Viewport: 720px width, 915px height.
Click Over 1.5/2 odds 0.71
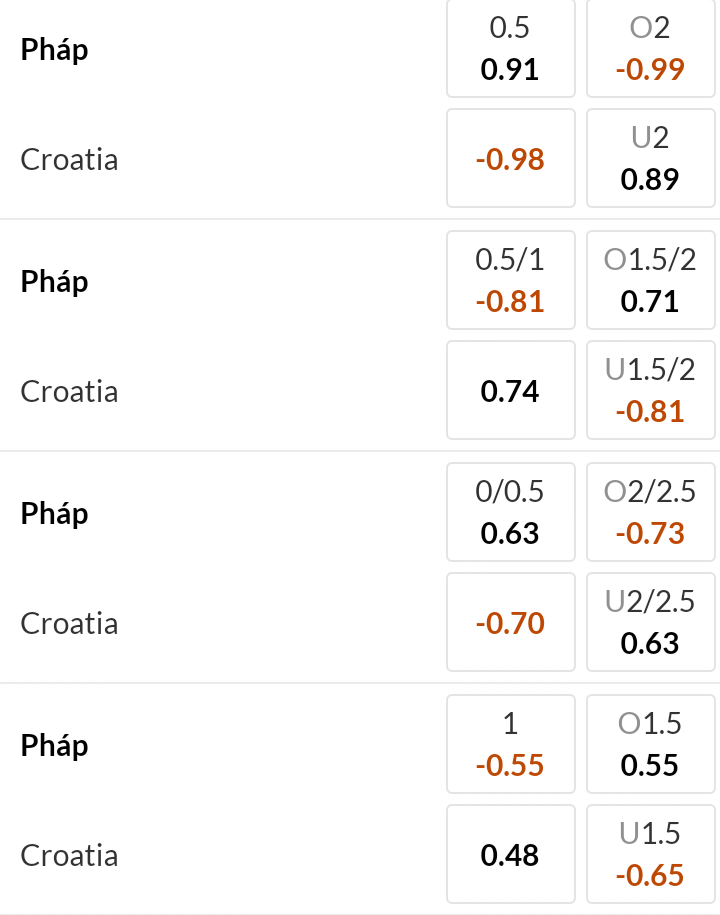click(650, 281)
